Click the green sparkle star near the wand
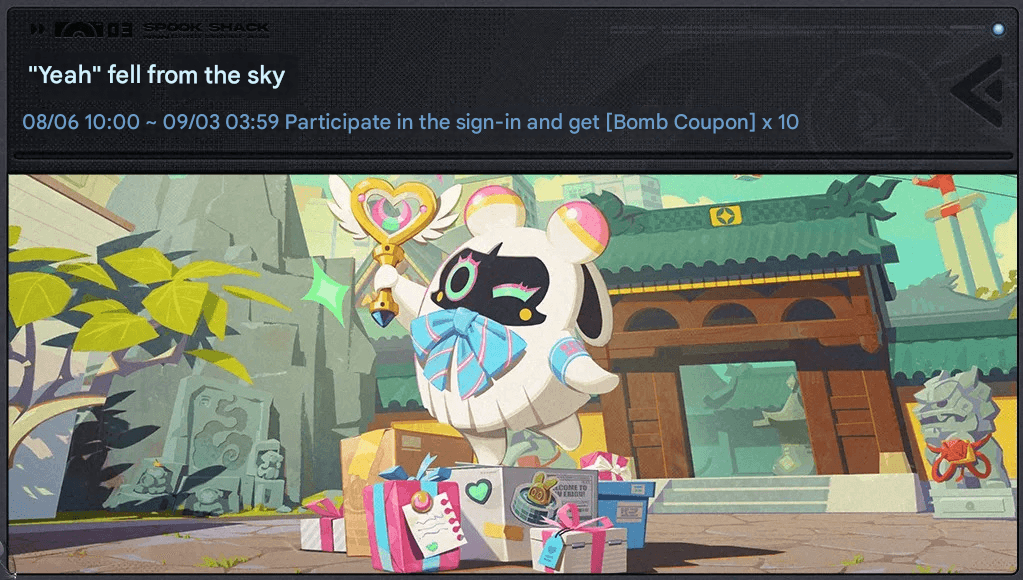Screen dimensions: 1023x580 328,292
